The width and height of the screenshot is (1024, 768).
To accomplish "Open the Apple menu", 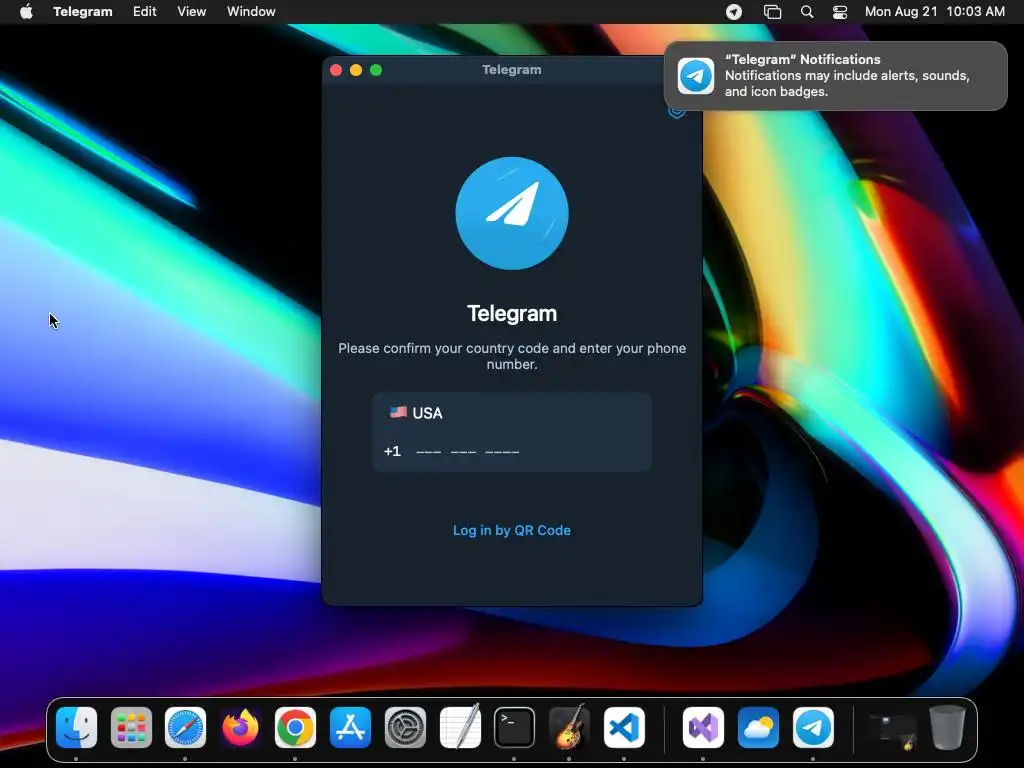I will (26, 11).
